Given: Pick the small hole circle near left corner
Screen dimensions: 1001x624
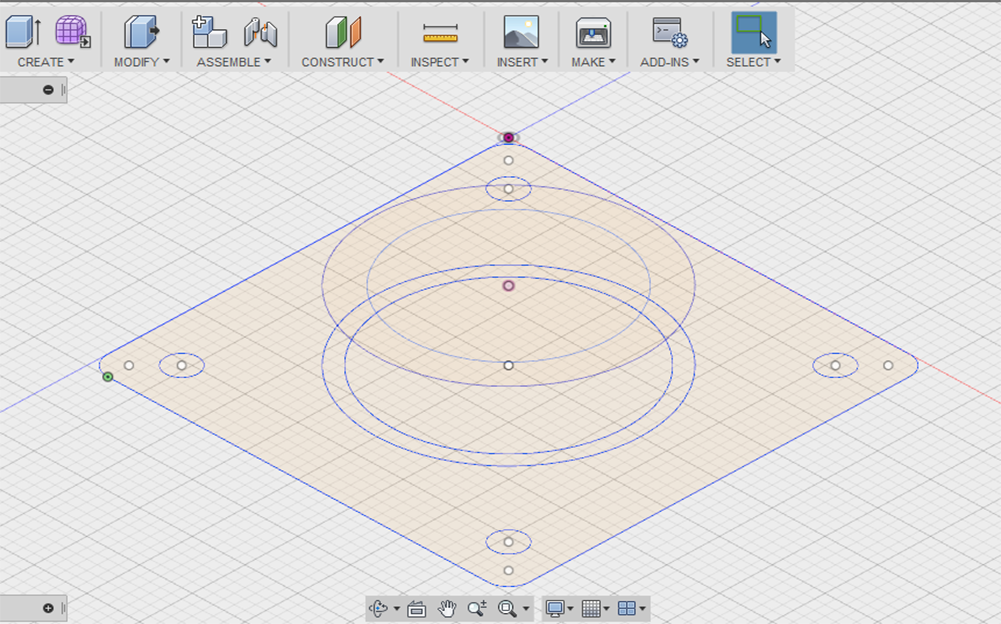Looking at the screenshot, I should pyautogui.click(x=182, y=365).
